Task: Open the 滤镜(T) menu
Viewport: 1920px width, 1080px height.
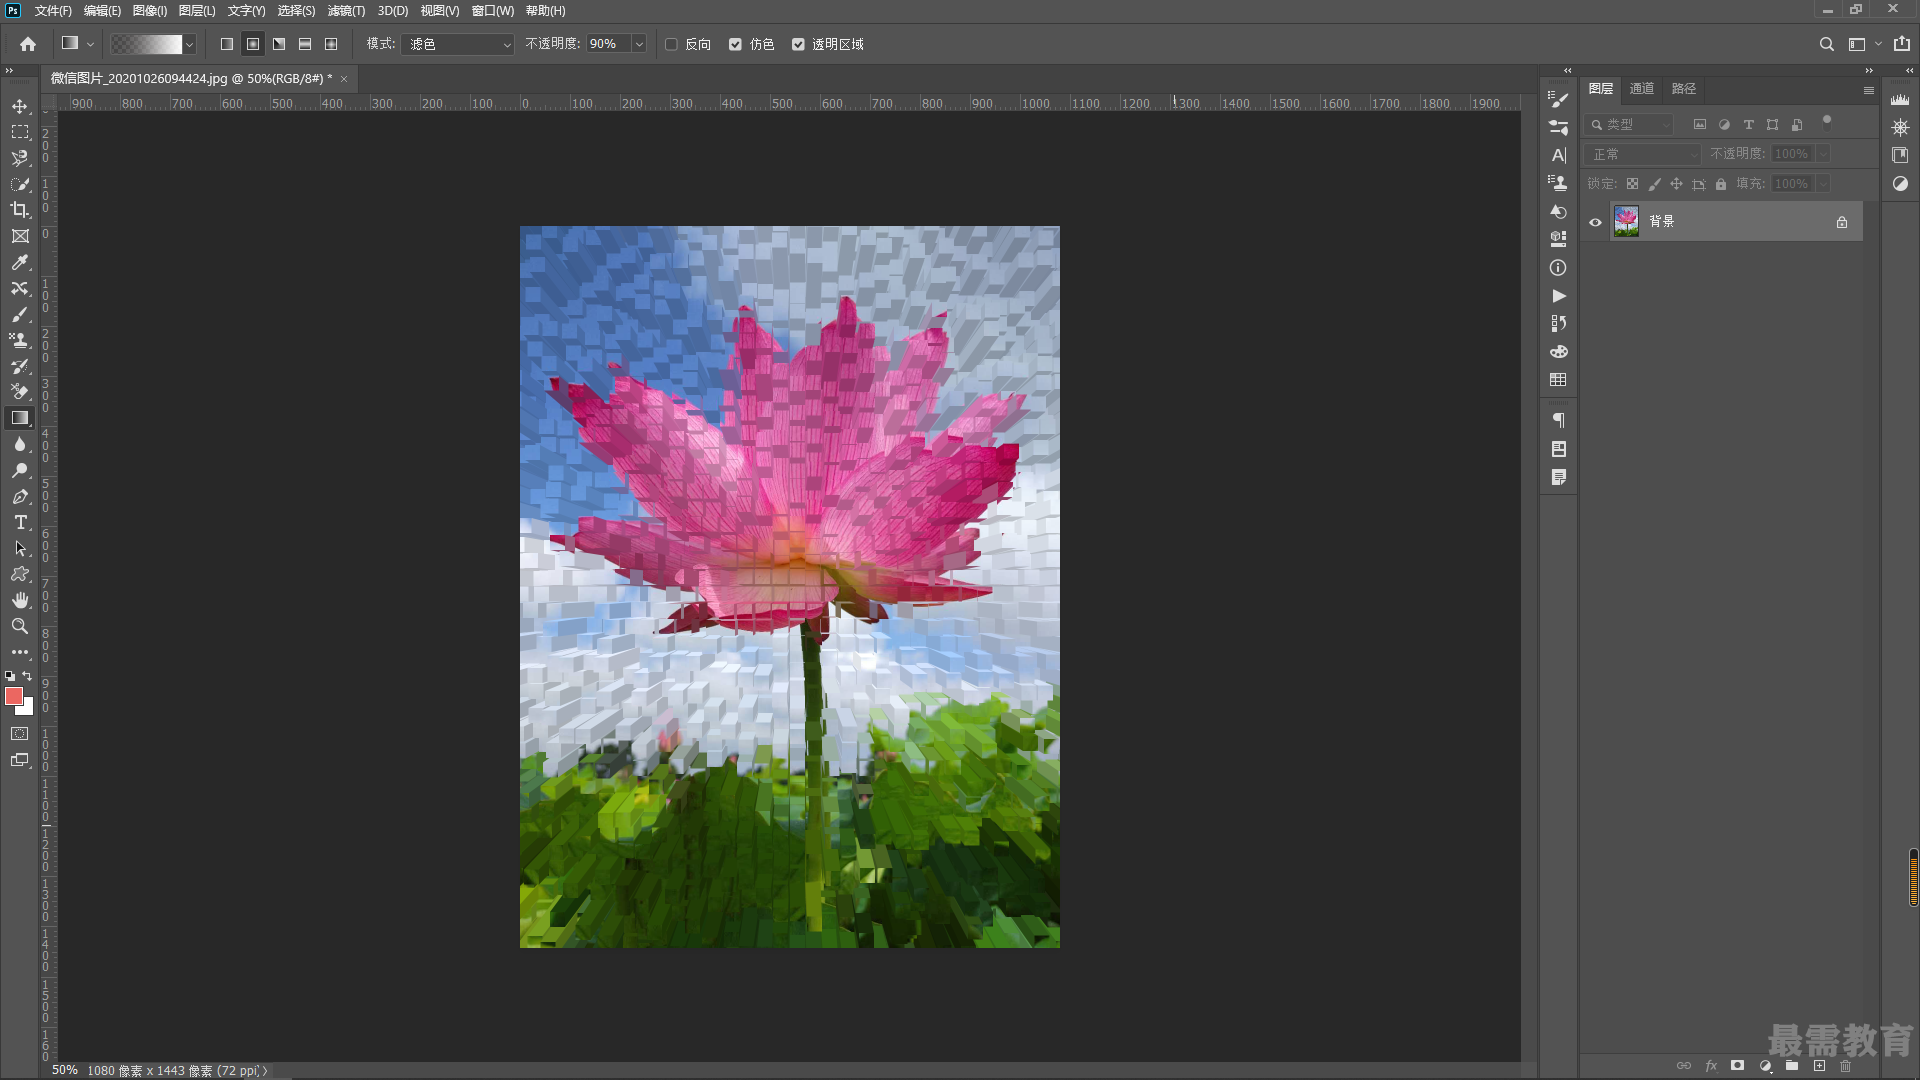Action: 346,11
